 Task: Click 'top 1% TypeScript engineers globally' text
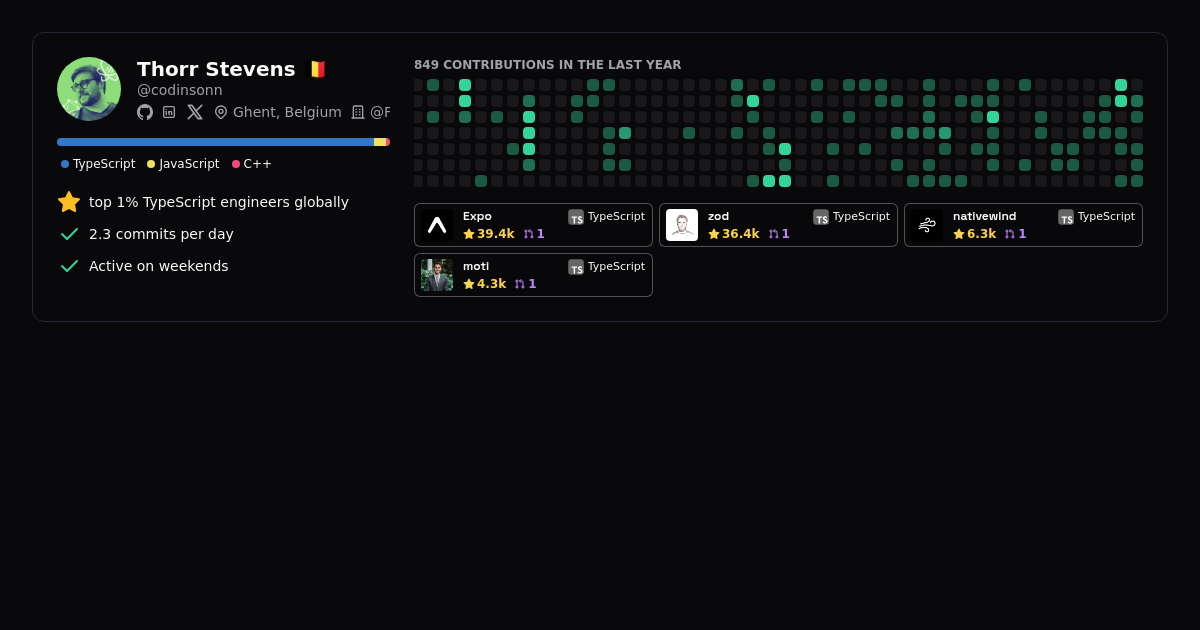[x=219, y=202]
